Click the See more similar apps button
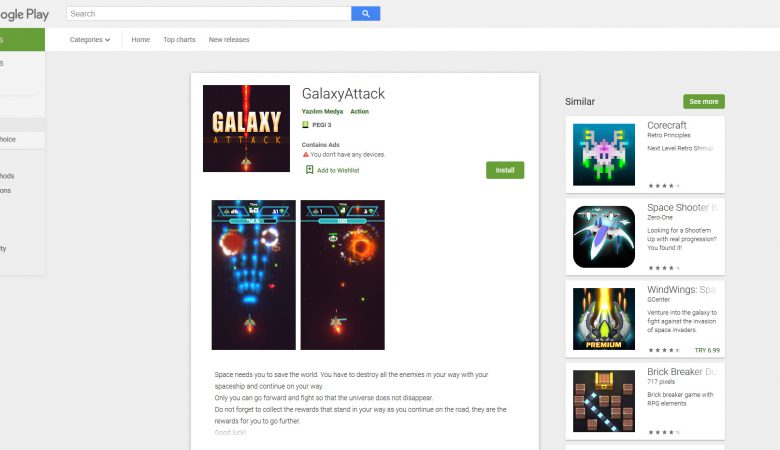The width and height of the screenshot is (780, 450). click(704, 101)
